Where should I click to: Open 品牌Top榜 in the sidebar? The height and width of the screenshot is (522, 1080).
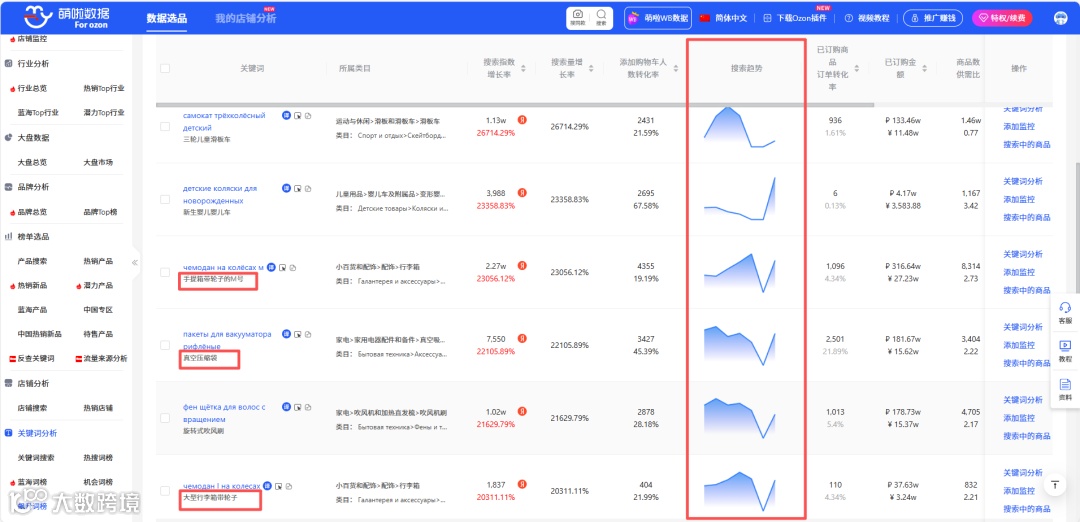click(x=100, y=212)
